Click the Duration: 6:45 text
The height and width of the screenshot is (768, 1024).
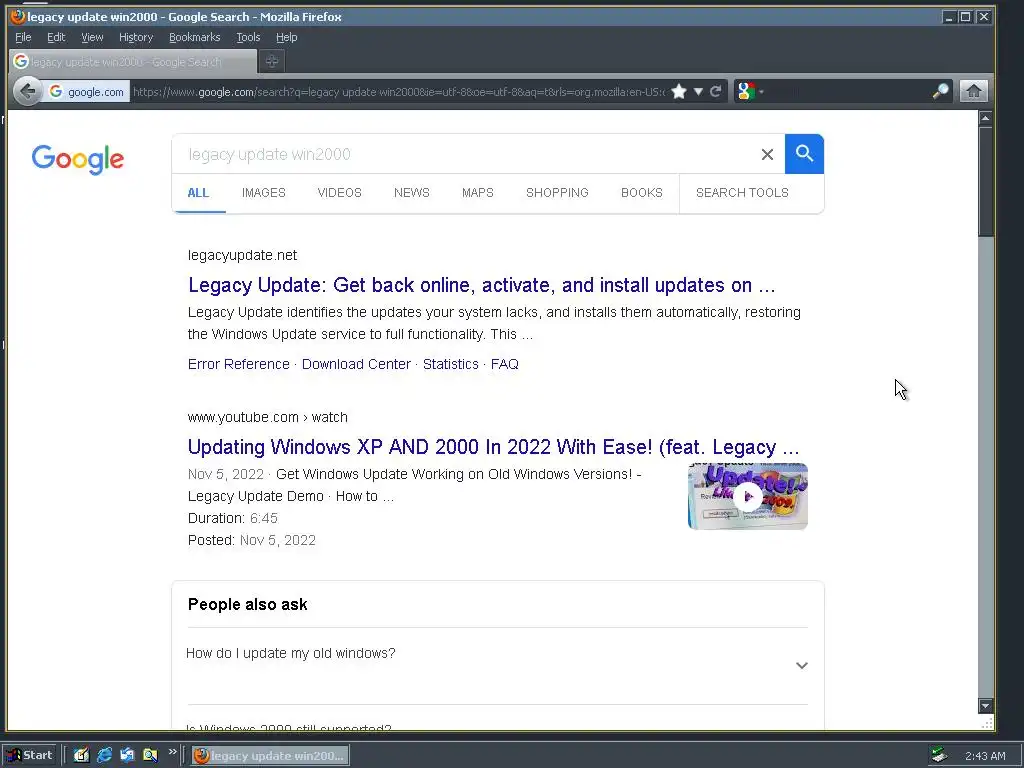click(x=232, y=519)
